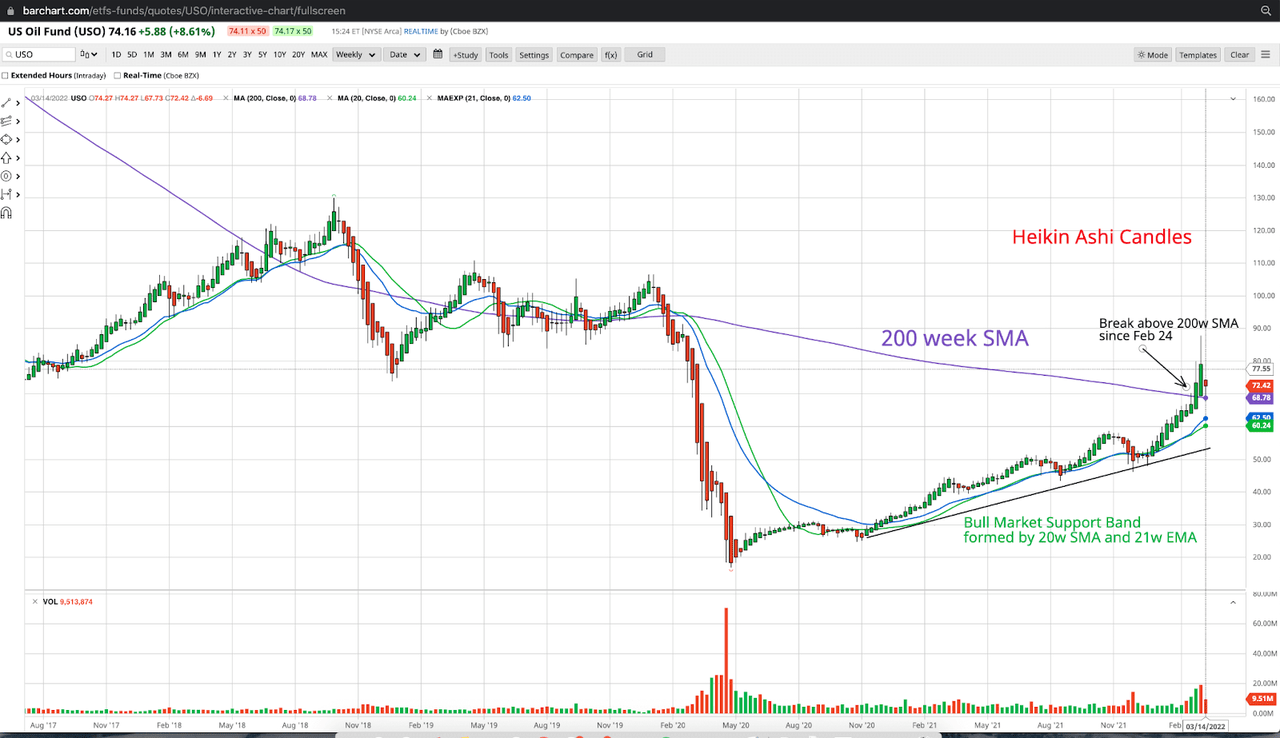Click the 68.78 purple MA price tag

[x=1260, y=398]
